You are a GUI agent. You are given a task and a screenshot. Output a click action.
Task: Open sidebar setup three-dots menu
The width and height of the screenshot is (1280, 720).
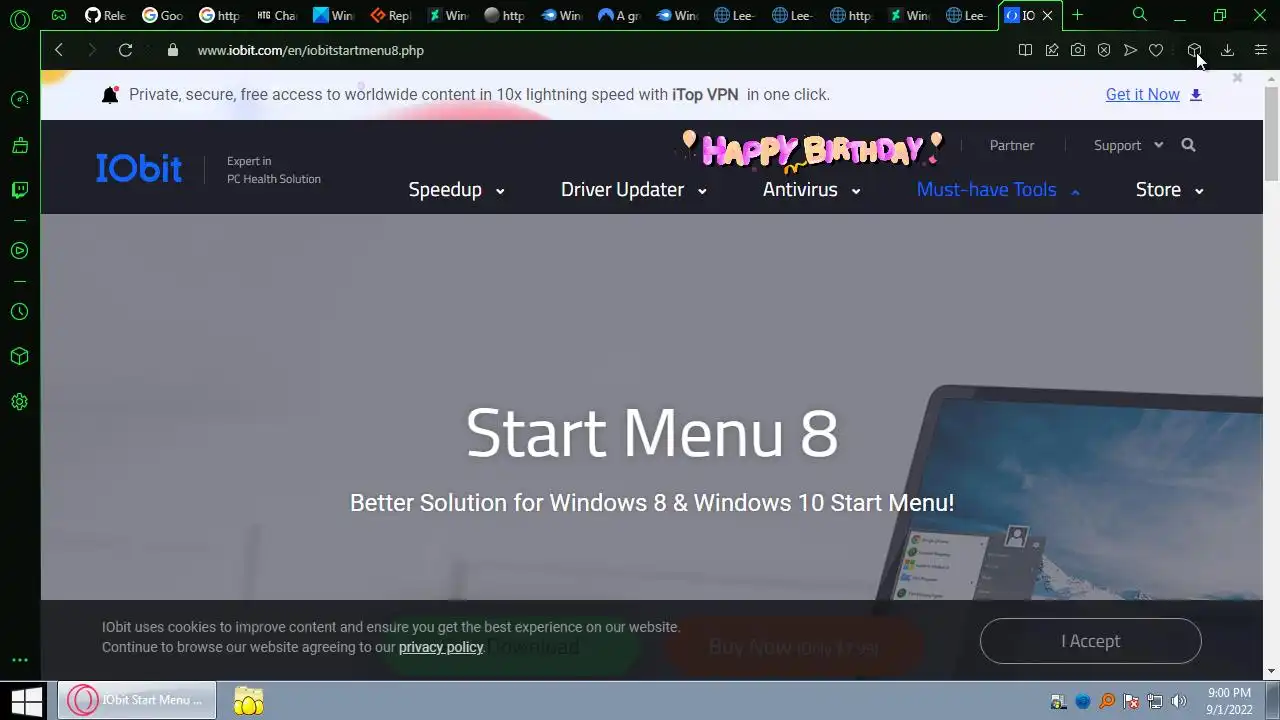[x=19, y=660]
